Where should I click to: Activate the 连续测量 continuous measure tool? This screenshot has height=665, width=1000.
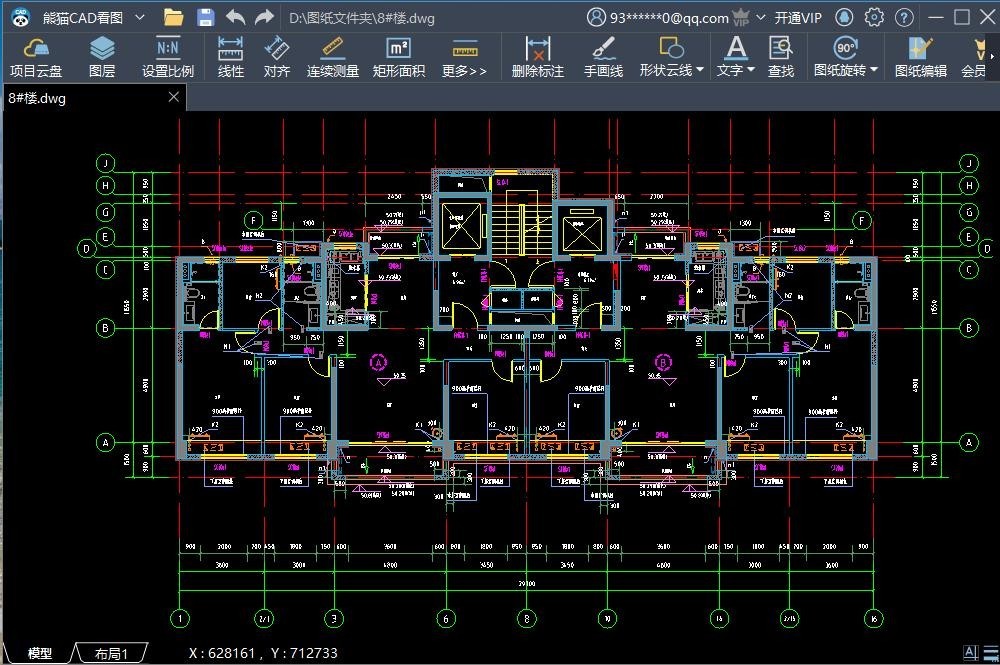pos(333,57)
